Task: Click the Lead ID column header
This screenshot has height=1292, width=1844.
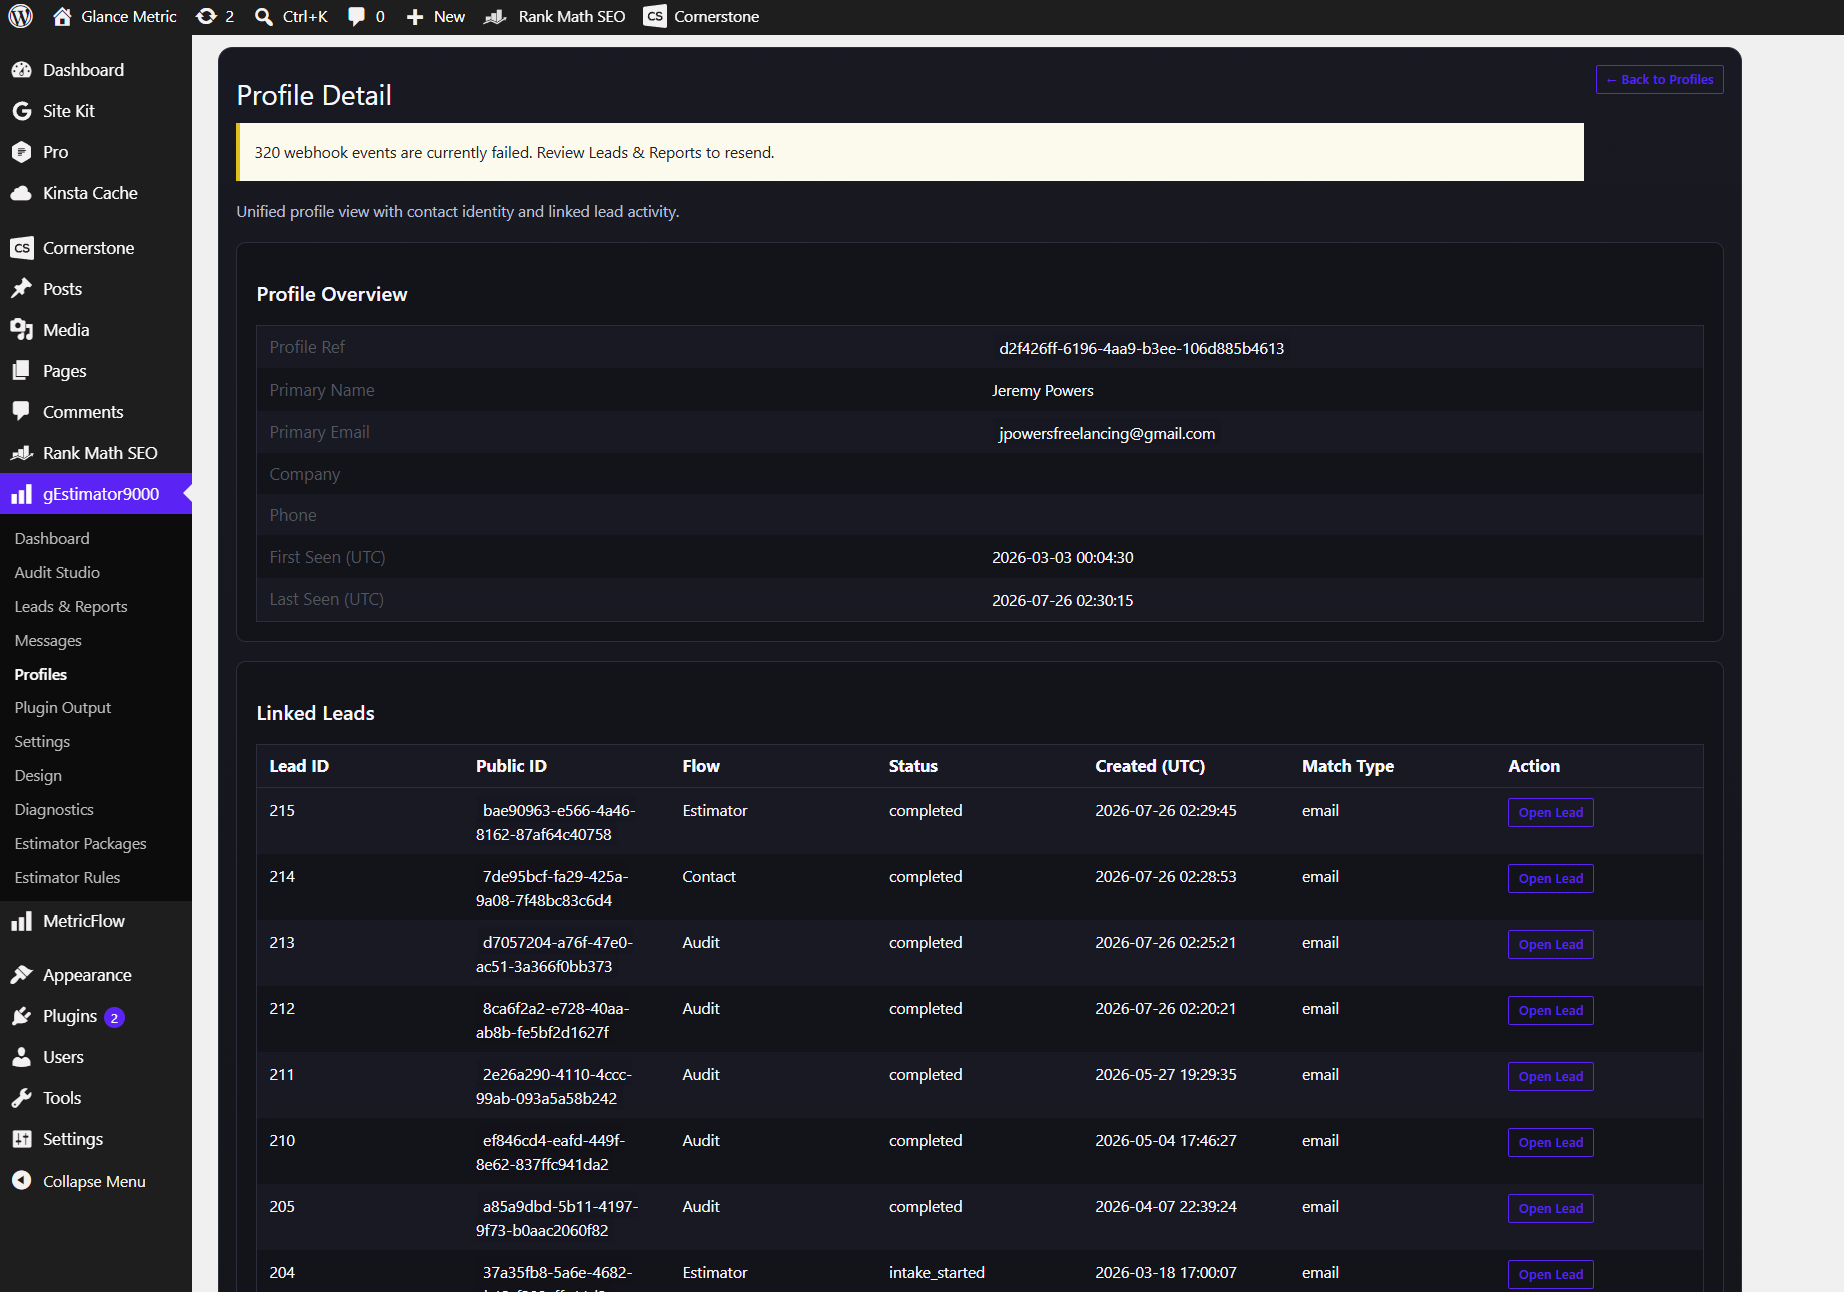Action: coord(299,766)
